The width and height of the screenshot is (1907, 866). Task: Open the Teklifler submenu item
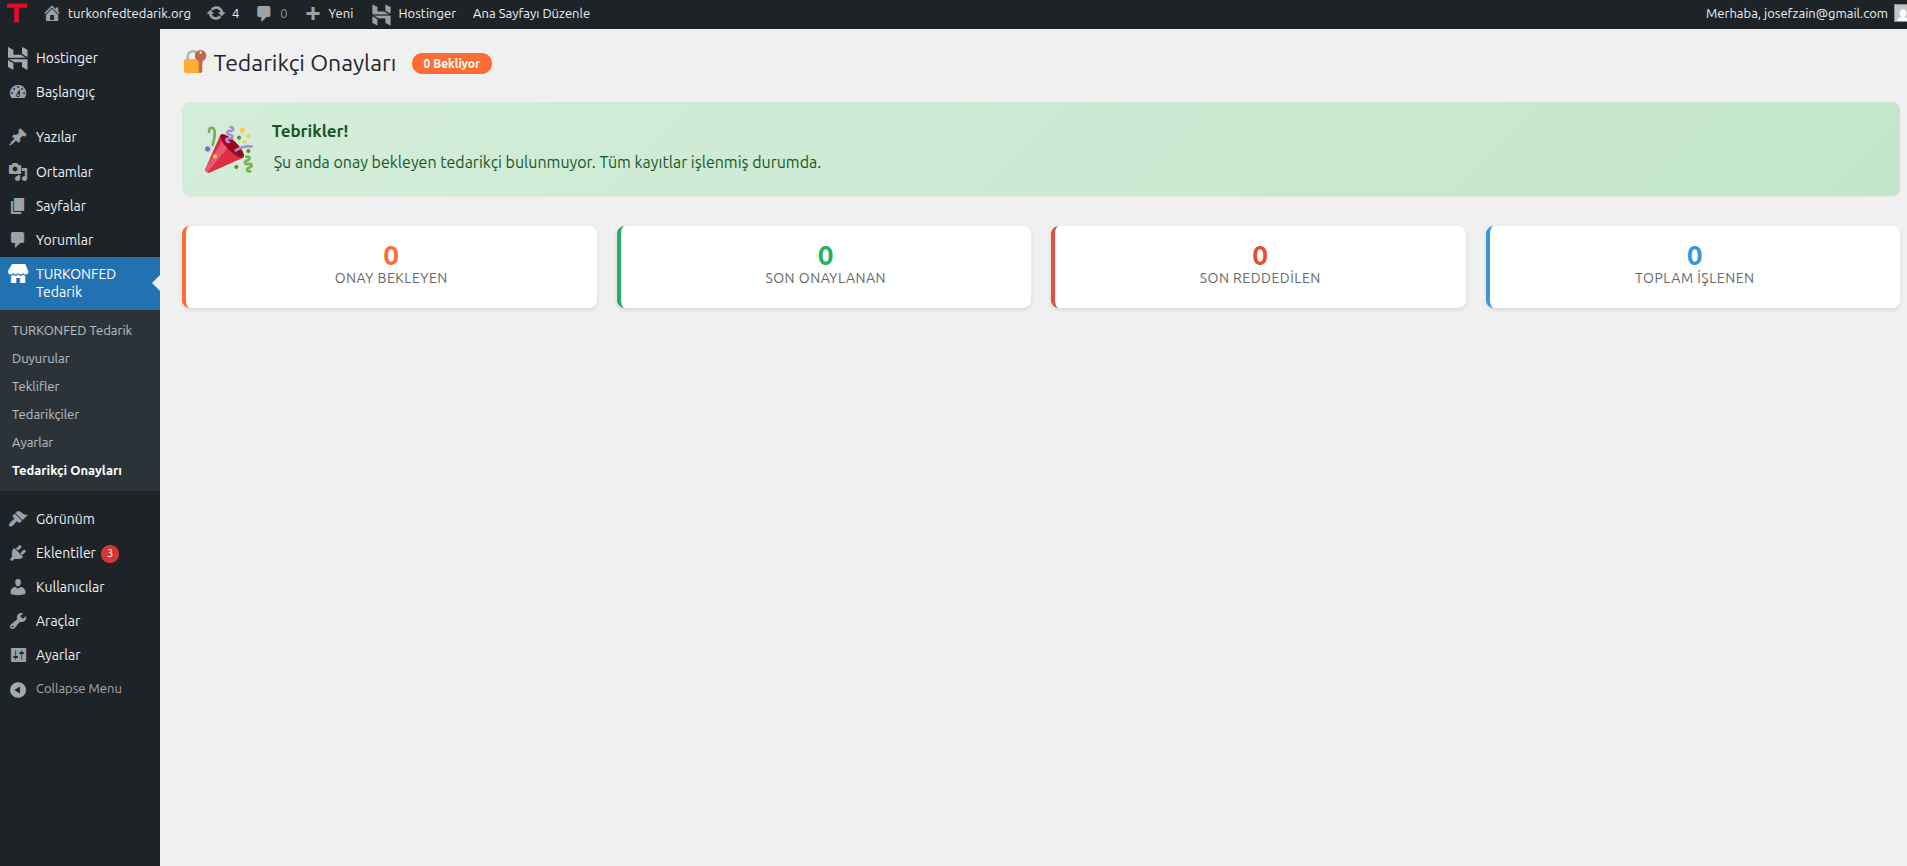36,386
